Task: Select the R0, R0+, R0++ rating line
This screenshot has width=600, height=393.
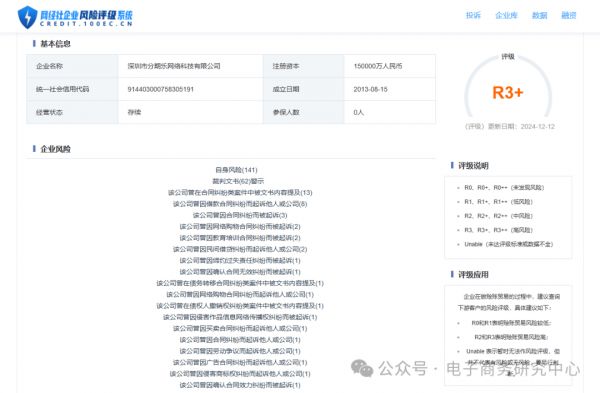Action: (504, 188)
